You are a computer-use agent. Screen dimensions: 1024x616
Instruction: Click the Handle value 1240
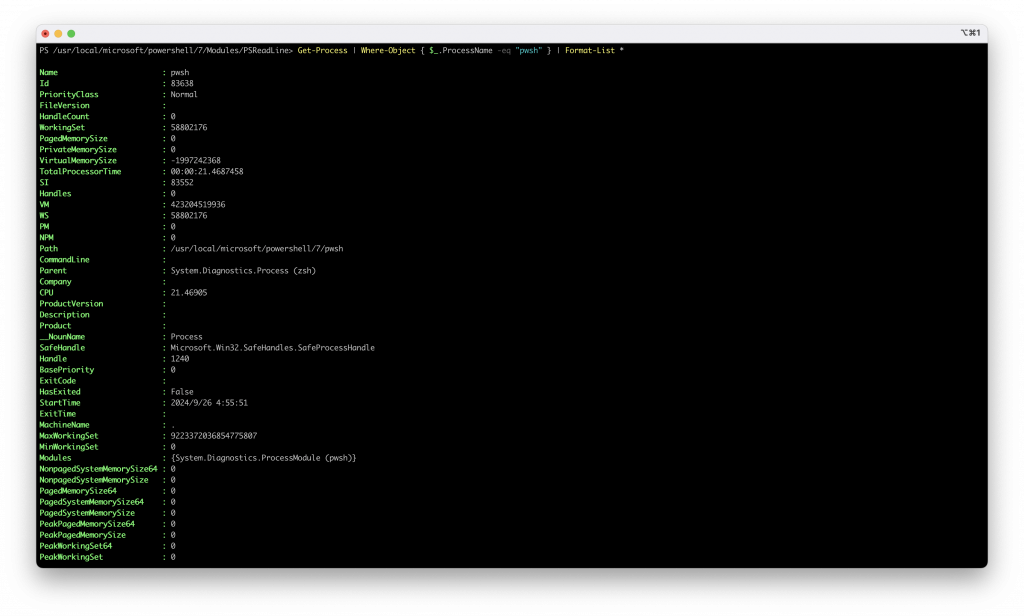180,359
